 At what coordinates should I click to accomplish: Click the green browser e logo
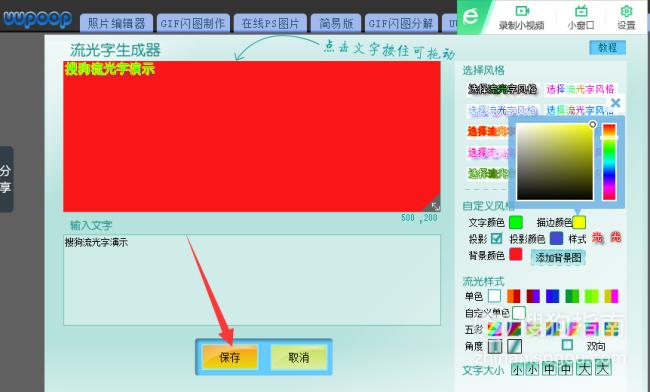470,17
